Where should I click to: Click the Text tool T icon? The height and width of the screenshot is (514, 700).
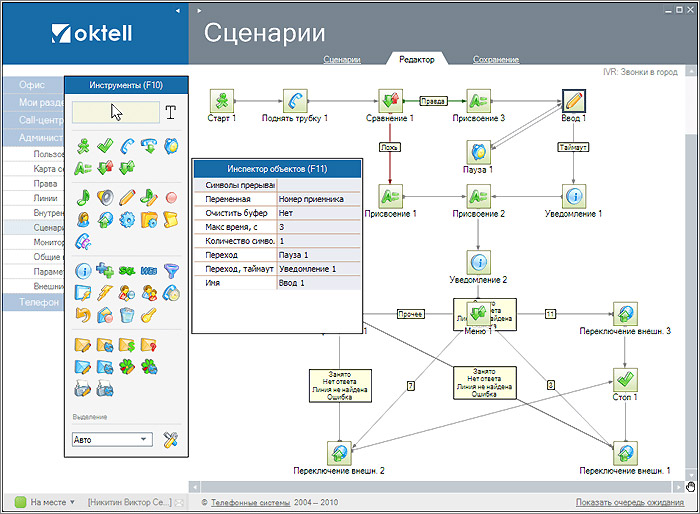click(170, 112)
